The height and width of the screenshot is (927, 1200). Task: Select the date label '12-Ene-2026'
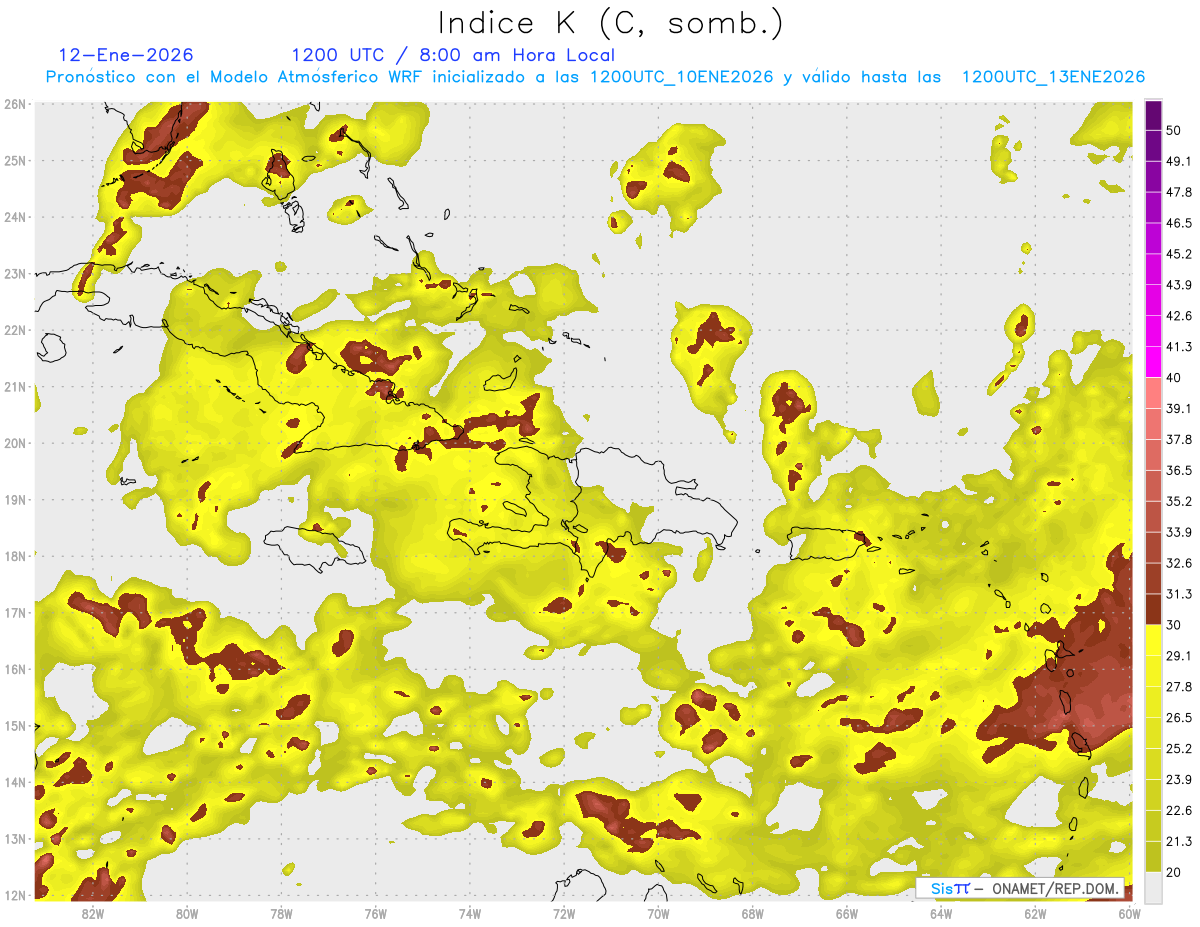coord(126,55)
